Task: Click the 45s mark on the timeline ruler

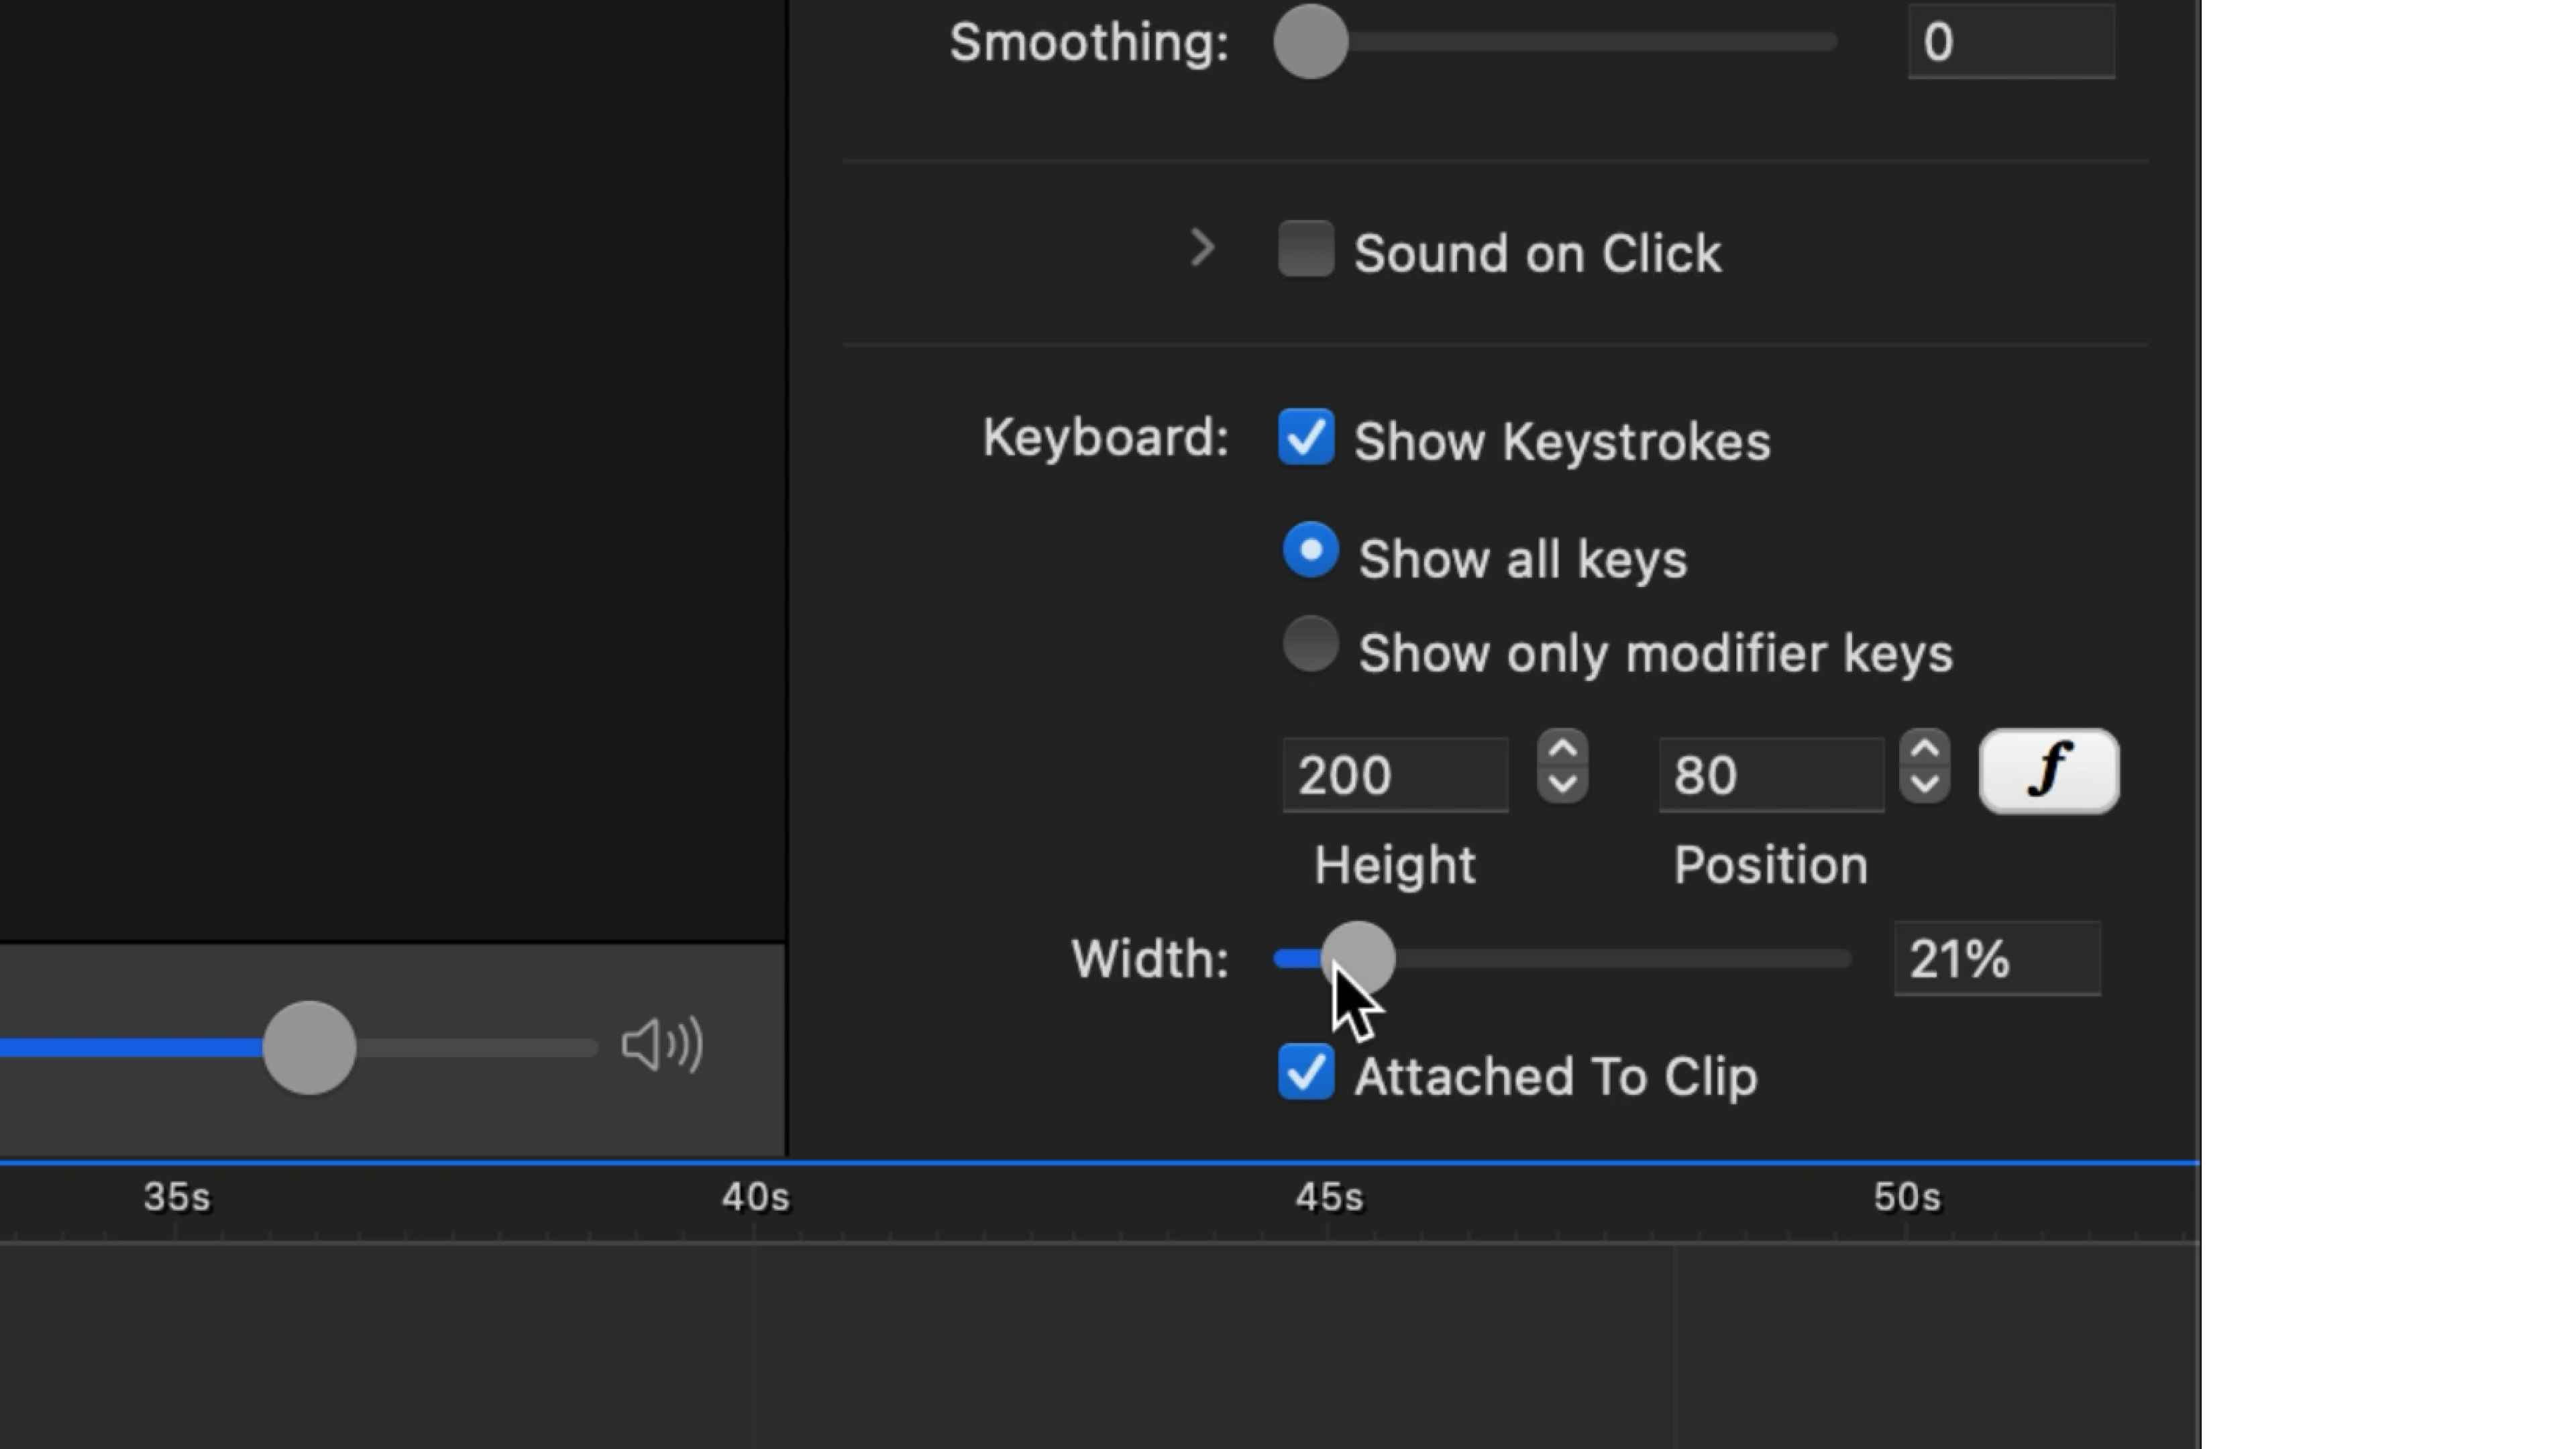Action: 1328,1198
